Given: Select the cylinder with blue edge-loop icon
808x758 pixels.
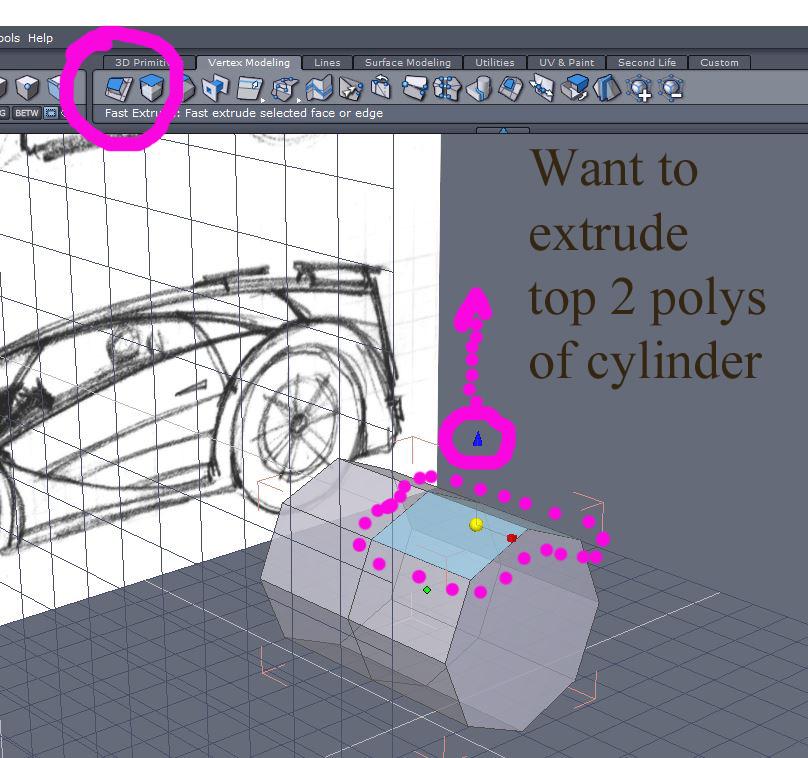Looking at the screenshot, I should (479, 88).
